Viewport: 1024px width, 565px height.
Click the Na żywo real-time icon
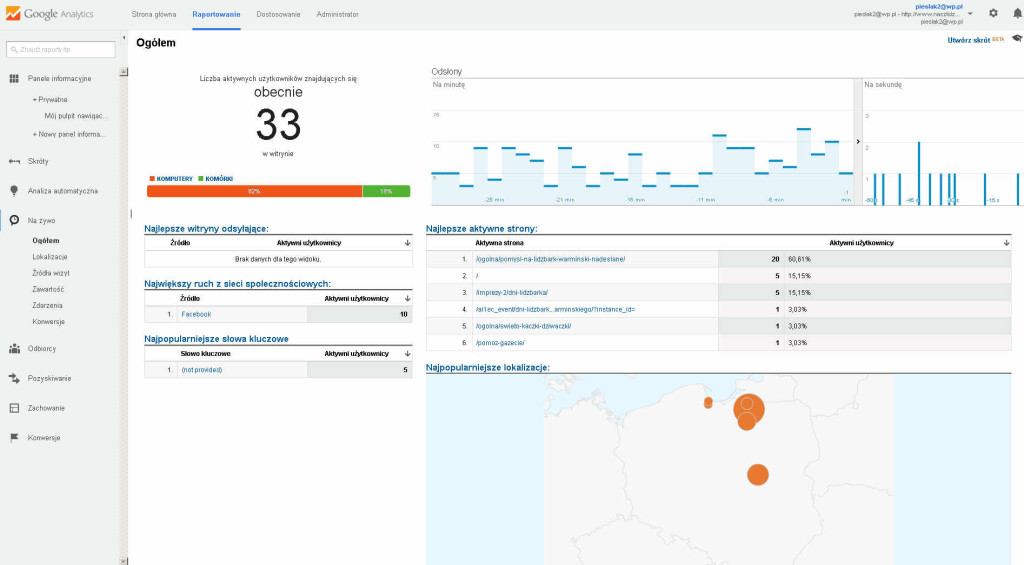[14, 220]
